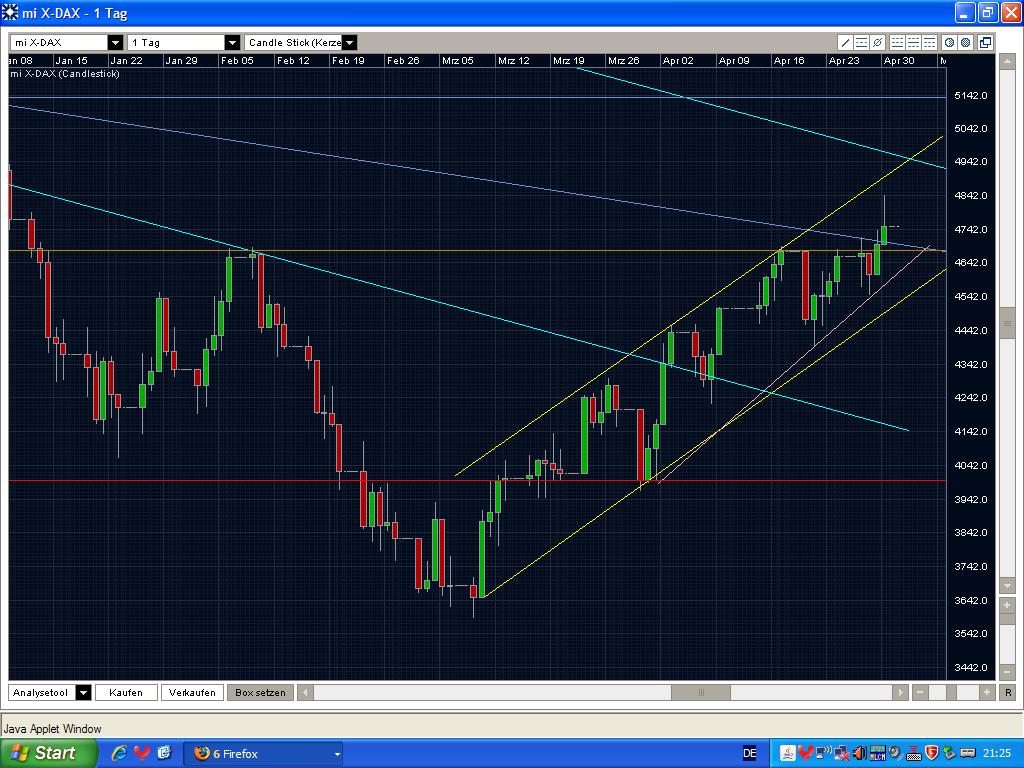Click the mi X-DAX window icon
Screen dimensions: 1024x768
pos(10,12)
